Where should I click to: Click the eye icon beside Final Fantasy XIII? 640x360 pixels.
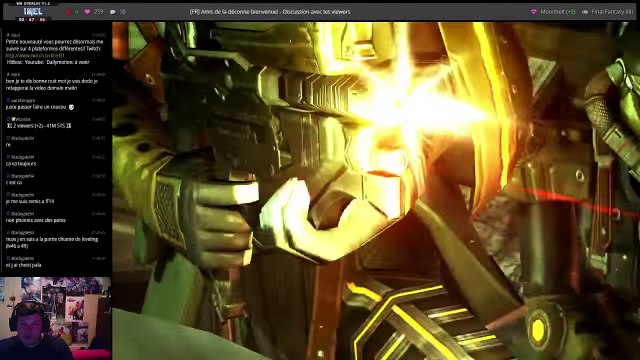coord(585,12)
